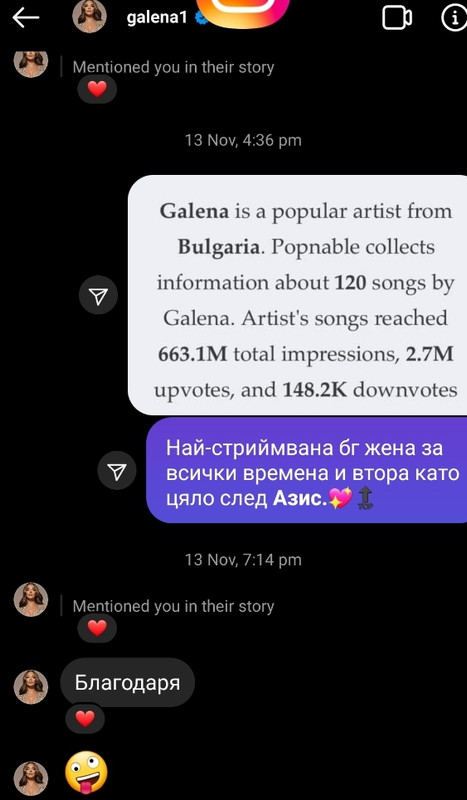Start a video call with galena1
This screenshot has height=800, width=467.
click(397, 18)
